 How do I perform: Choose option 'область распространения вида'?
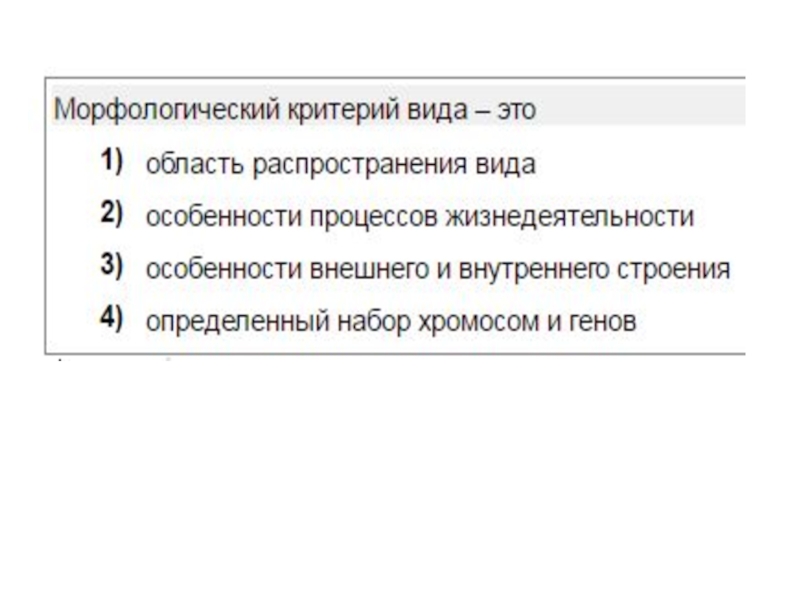pos(340,164)
